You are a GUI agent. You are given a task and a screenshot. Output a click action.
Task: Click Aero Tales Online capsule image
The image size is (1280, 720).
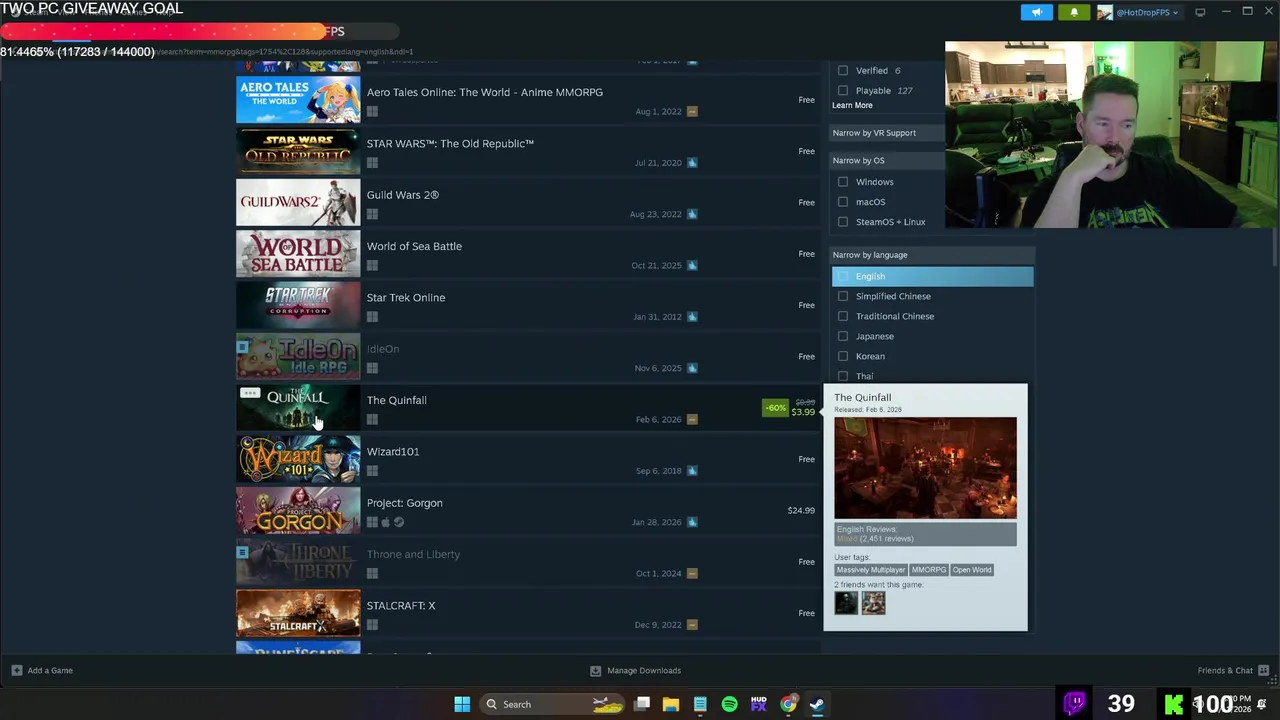pos(298,100)
